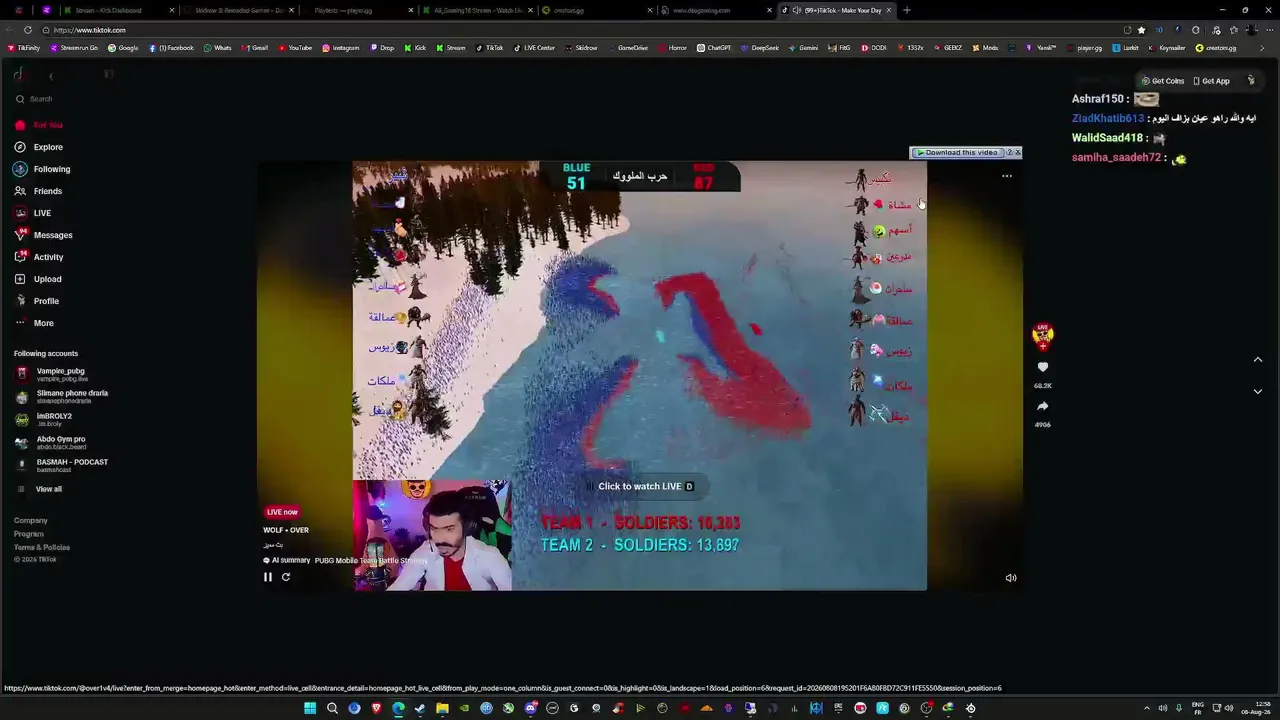Open the ChatGPT bookmark

(714, 48)
